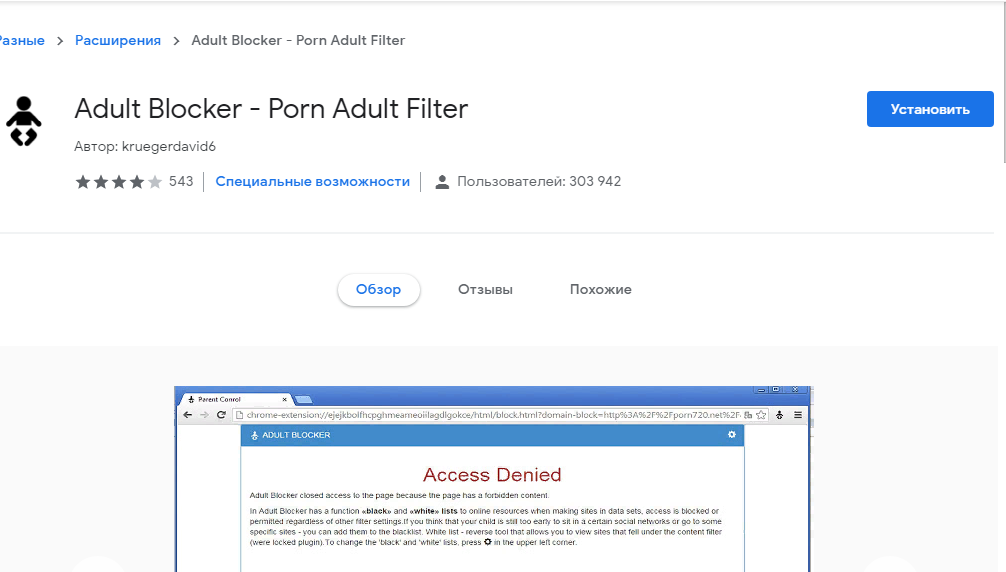The image size is (1006, 572).
Task: Click the baby extension icon in preview toolbar
Action: (x=780, y=415)
